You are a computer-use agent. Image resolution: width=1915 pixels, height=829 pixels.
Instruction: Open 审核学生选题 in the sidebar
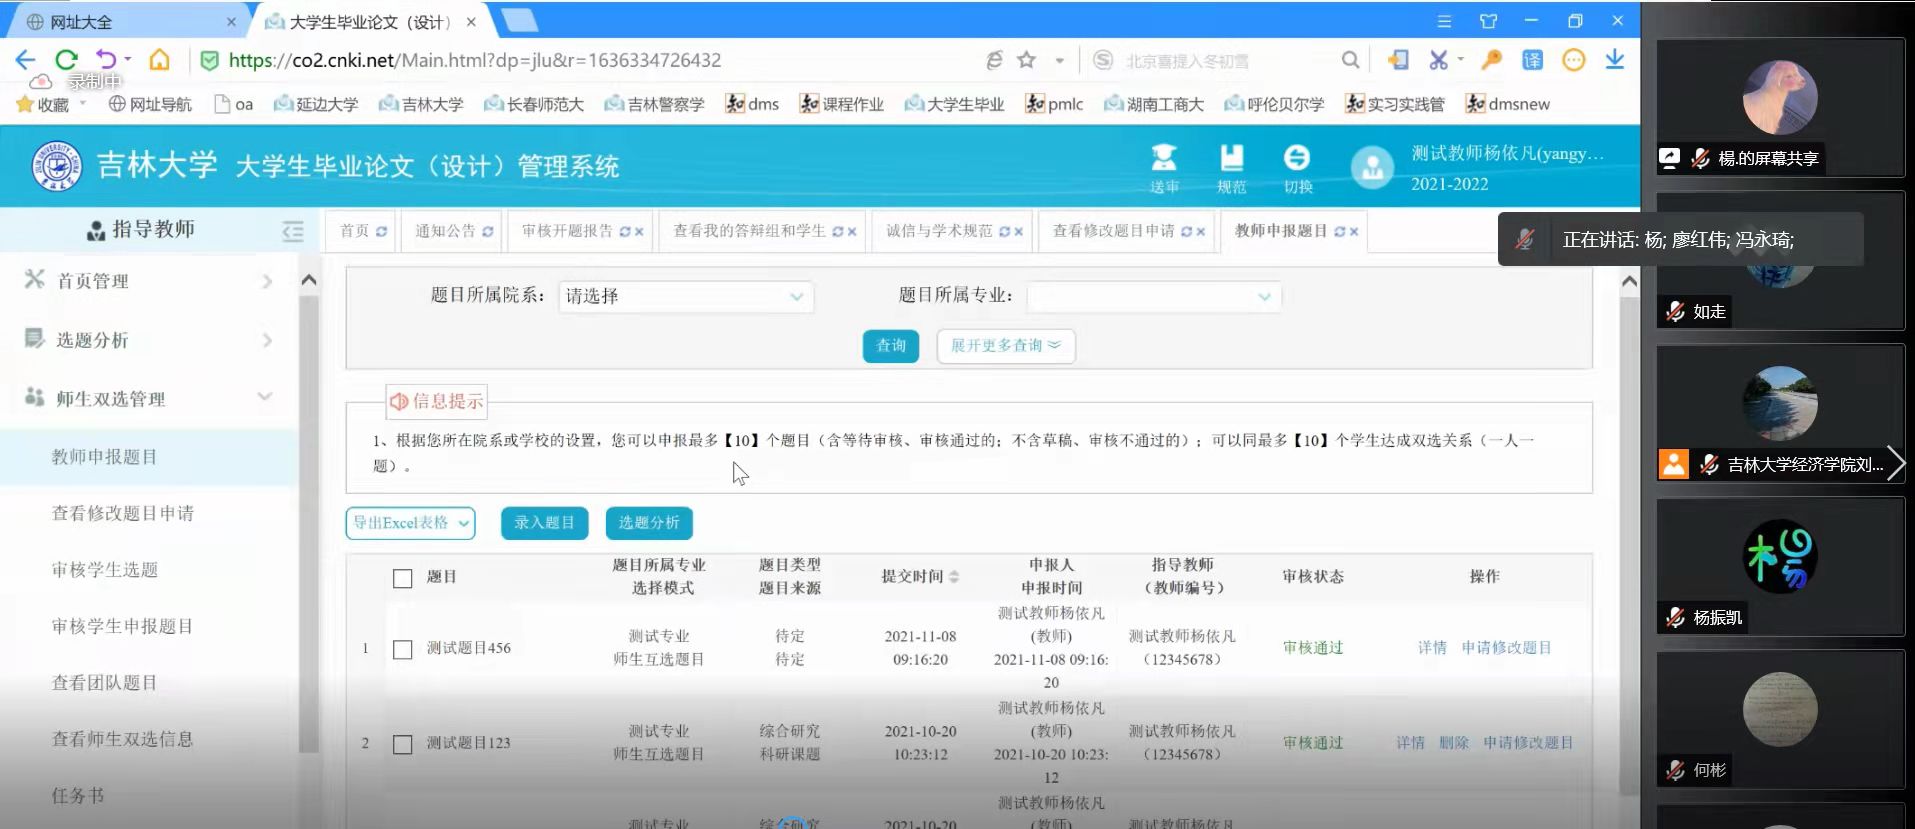pos(105,570)
